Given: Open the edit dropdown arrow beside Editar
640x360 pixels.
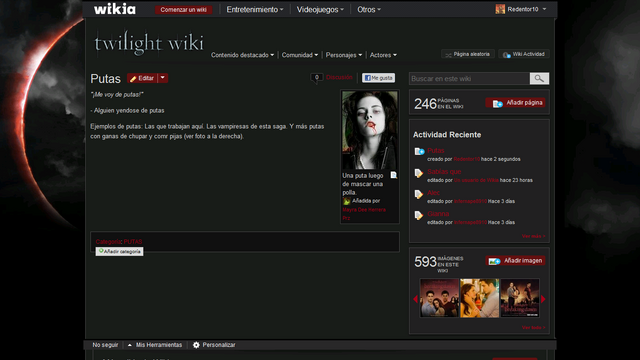Looking at the screenshot, I should (x=162, y=78).
